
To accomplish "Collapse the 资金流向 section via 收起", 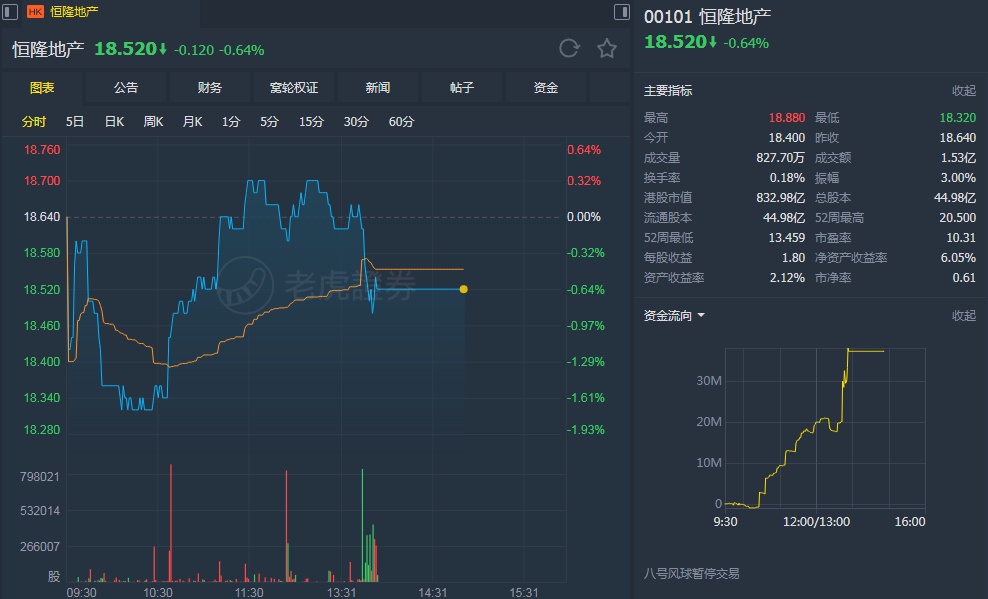I will point(963,316).
